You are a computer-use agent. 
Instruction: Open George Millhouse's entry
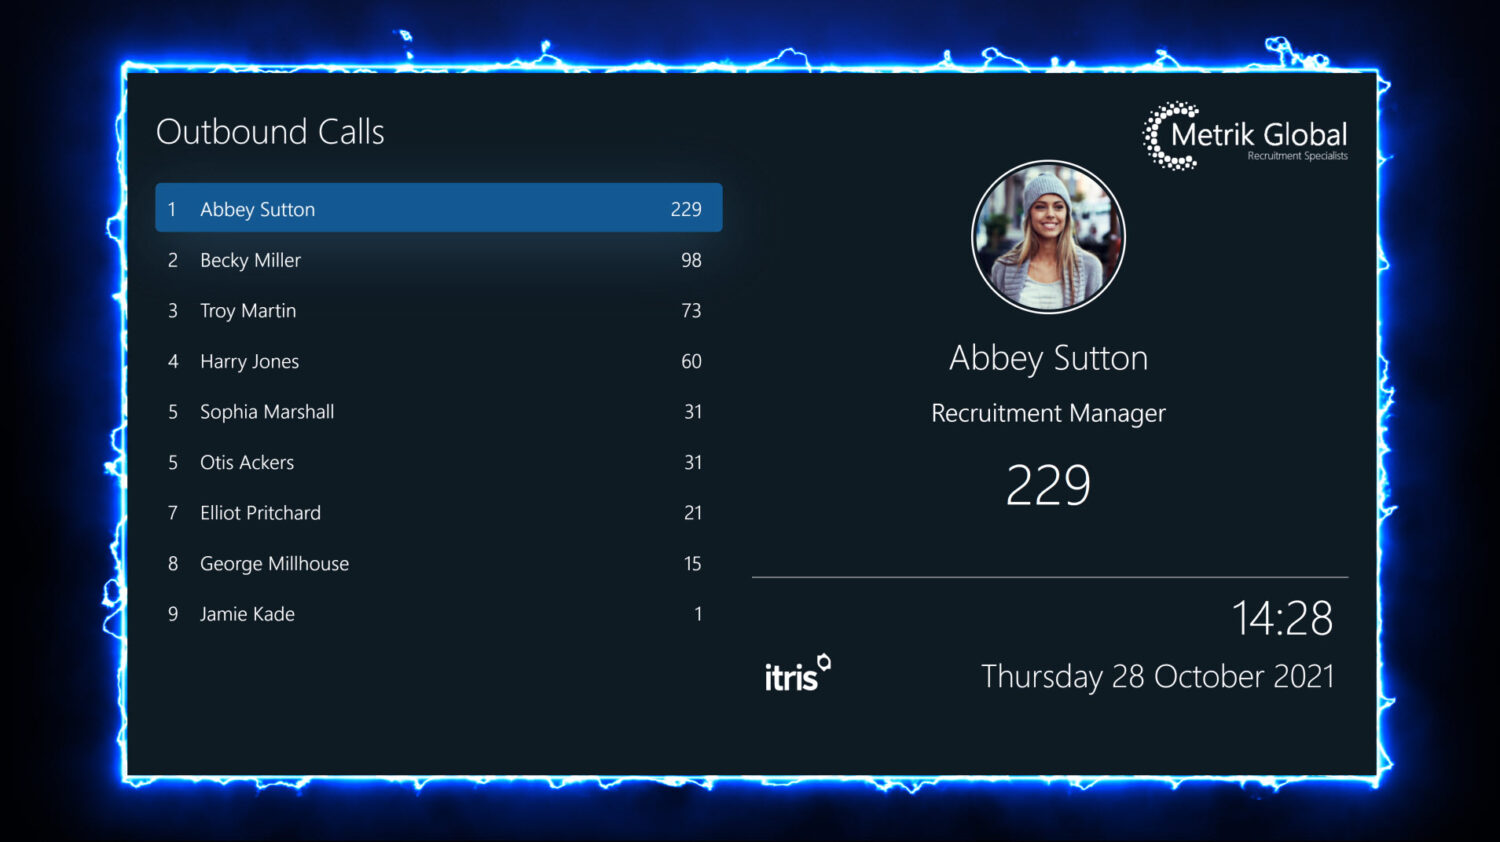pos(438,563)
